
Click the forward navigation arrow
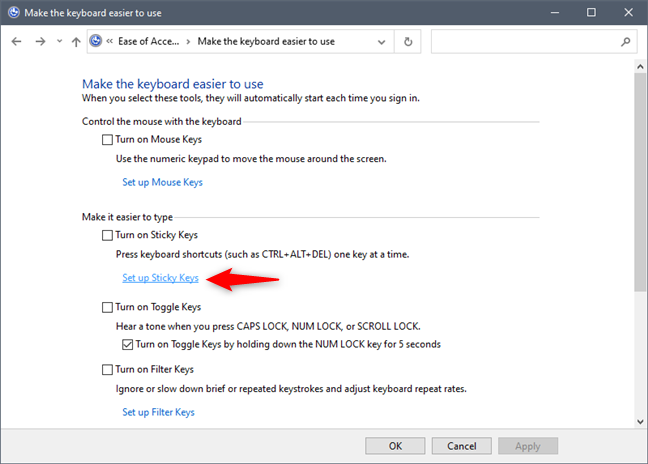pyautogui.click(x=40, y=41)
